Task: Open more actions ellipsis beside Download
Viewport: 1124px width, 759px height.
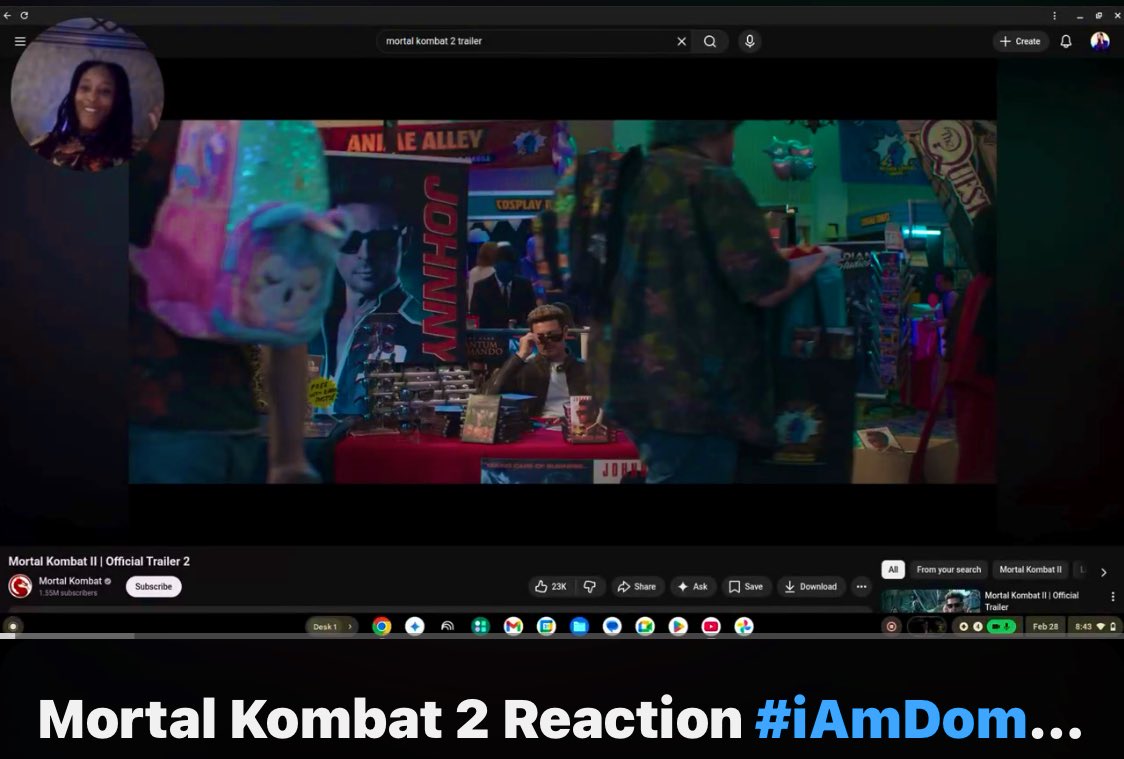Action: pyautogui.click(x=861, y=586)
